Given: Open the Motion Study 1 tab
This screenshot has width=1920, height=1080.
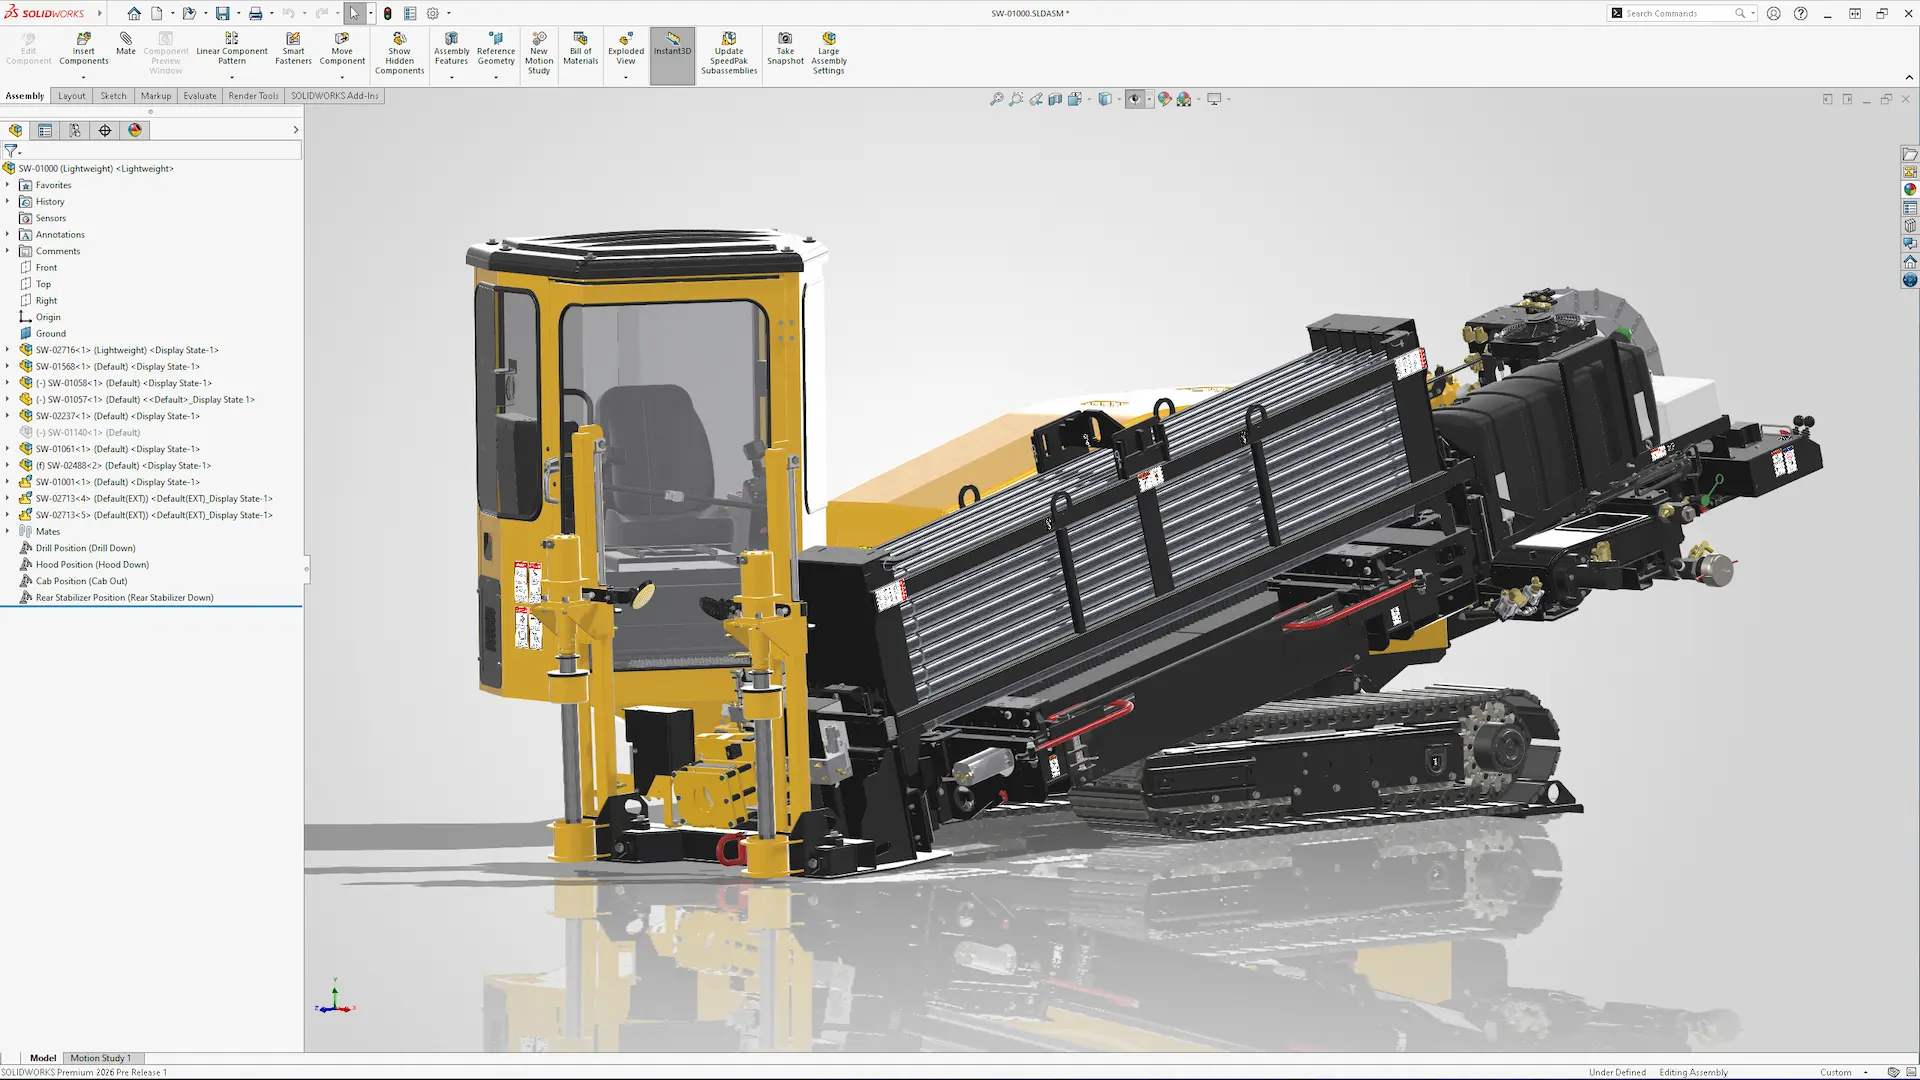Looking at the screenshot, I should pos(101,1057).
